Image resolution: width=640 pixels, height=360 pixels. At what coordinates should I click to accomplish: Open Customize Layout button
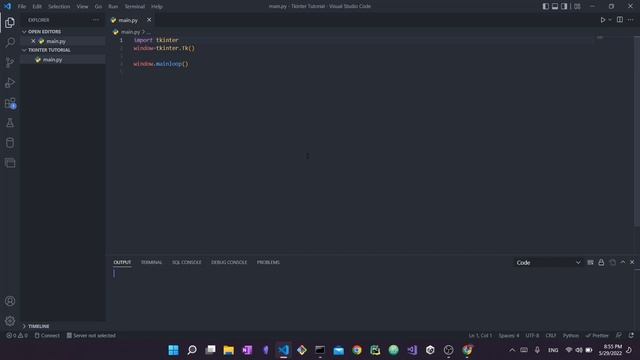(577, 6)
